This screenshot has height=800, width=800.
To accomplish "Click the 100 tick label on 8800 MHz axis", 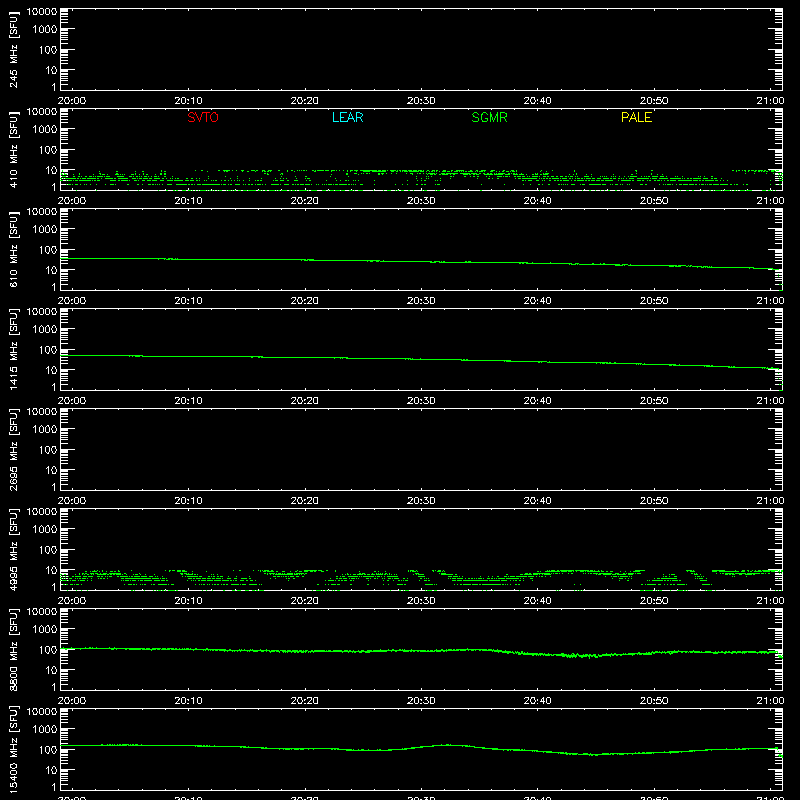I will tap(48, 649).
